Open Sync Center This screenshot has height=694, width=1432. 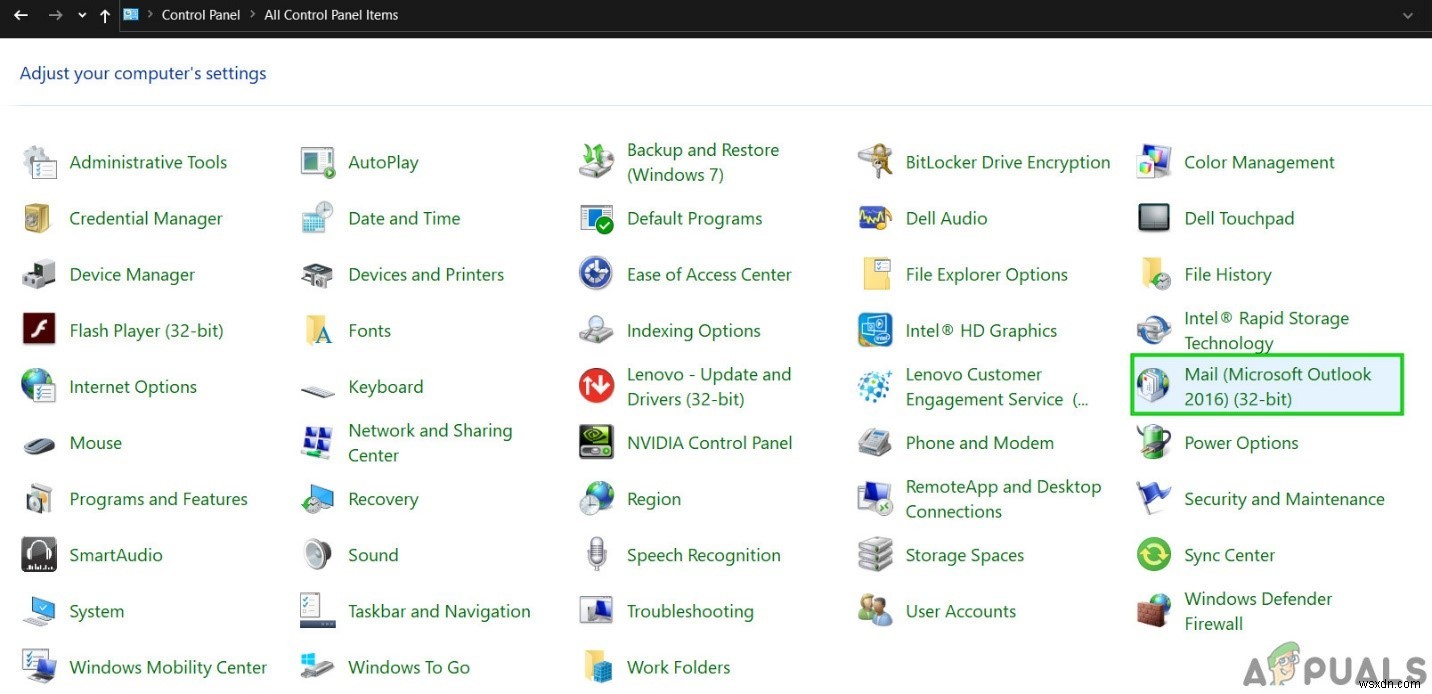[x=1229, y=555]
